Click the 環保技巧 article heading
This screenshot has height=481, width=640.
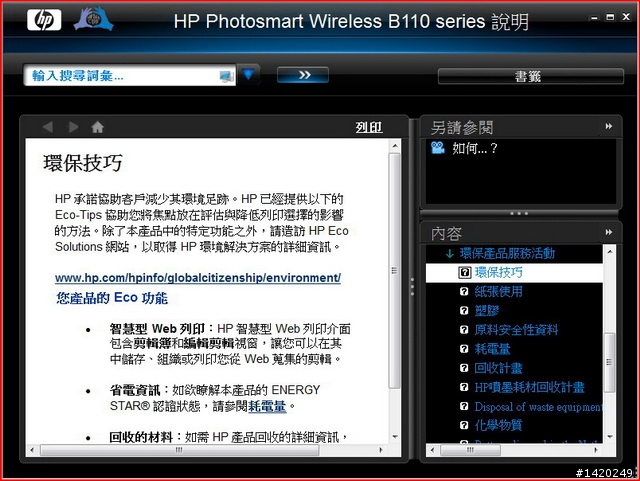[x=83, y=163]
